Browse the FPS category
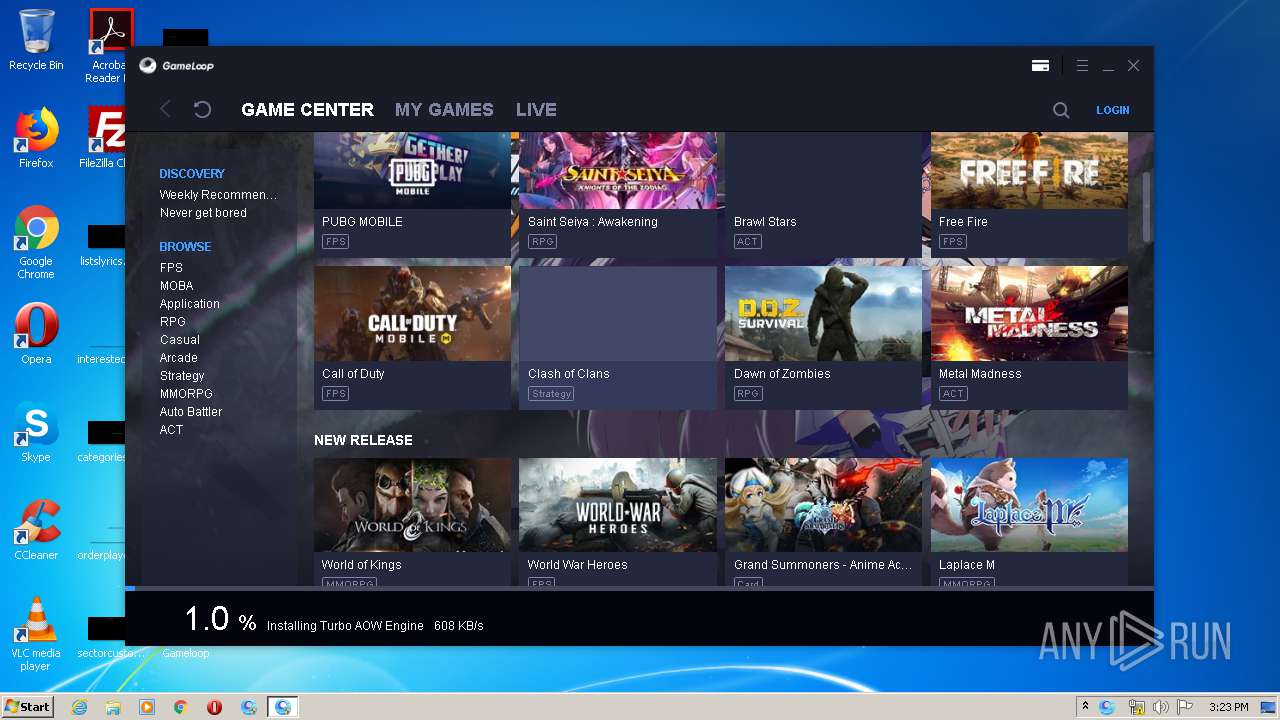1280x720 pixels. pyautogui.click(x=171, y=268)
